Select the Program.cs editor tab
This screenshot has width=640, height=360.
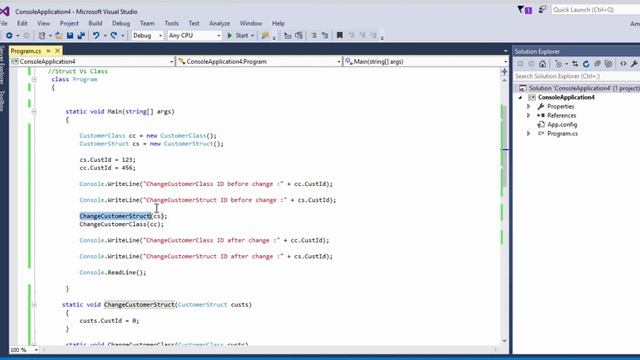[26, 51]
